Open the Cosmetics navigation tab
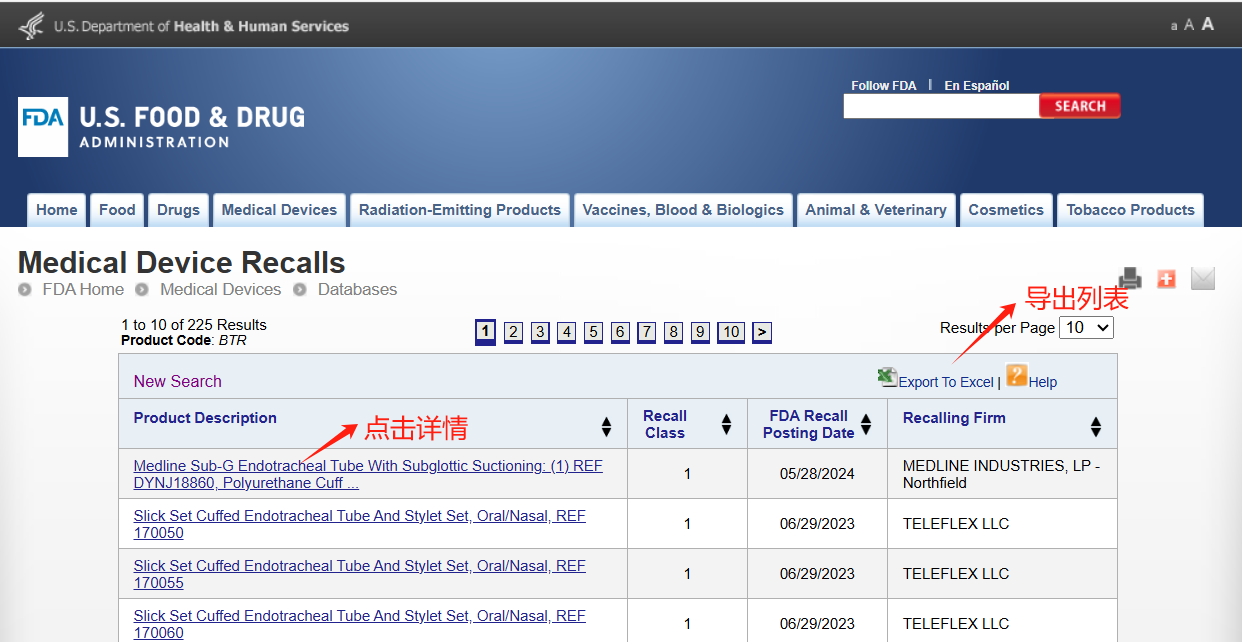 1006,210
